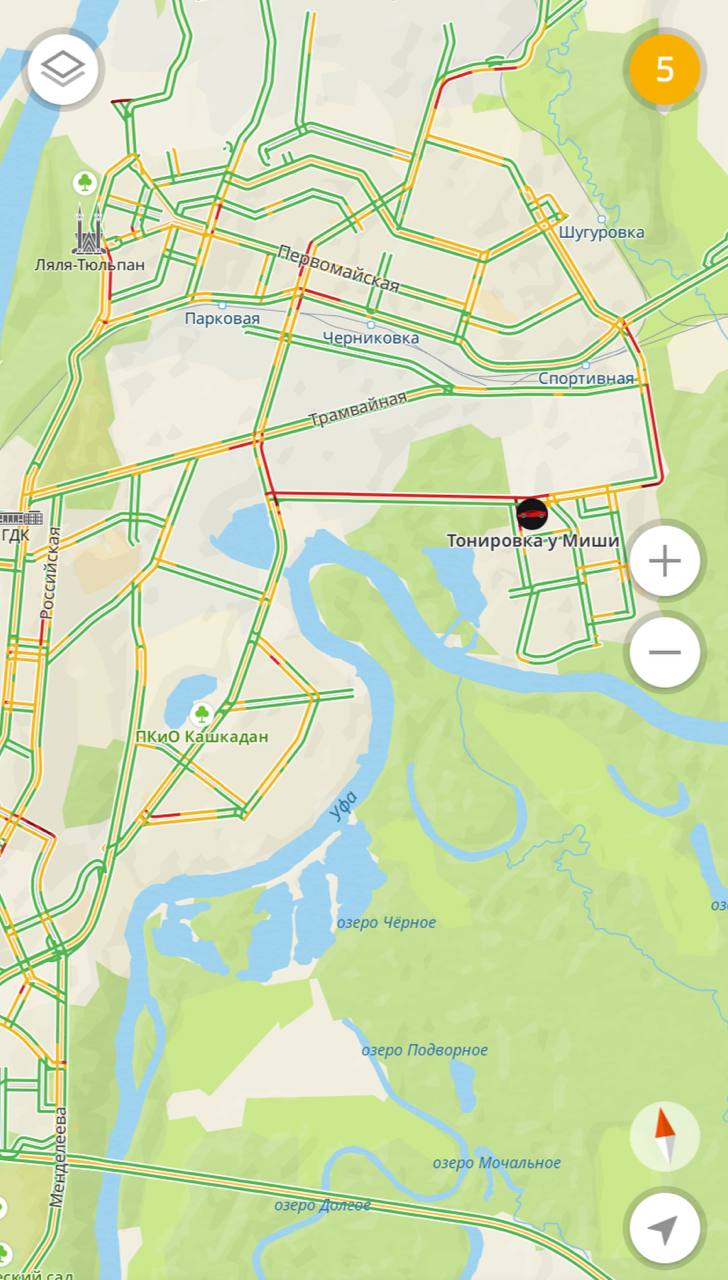728x1280 pixels.
Task: Select the ПКиО Кашкадан park tree icon
Action: [202, 714]
